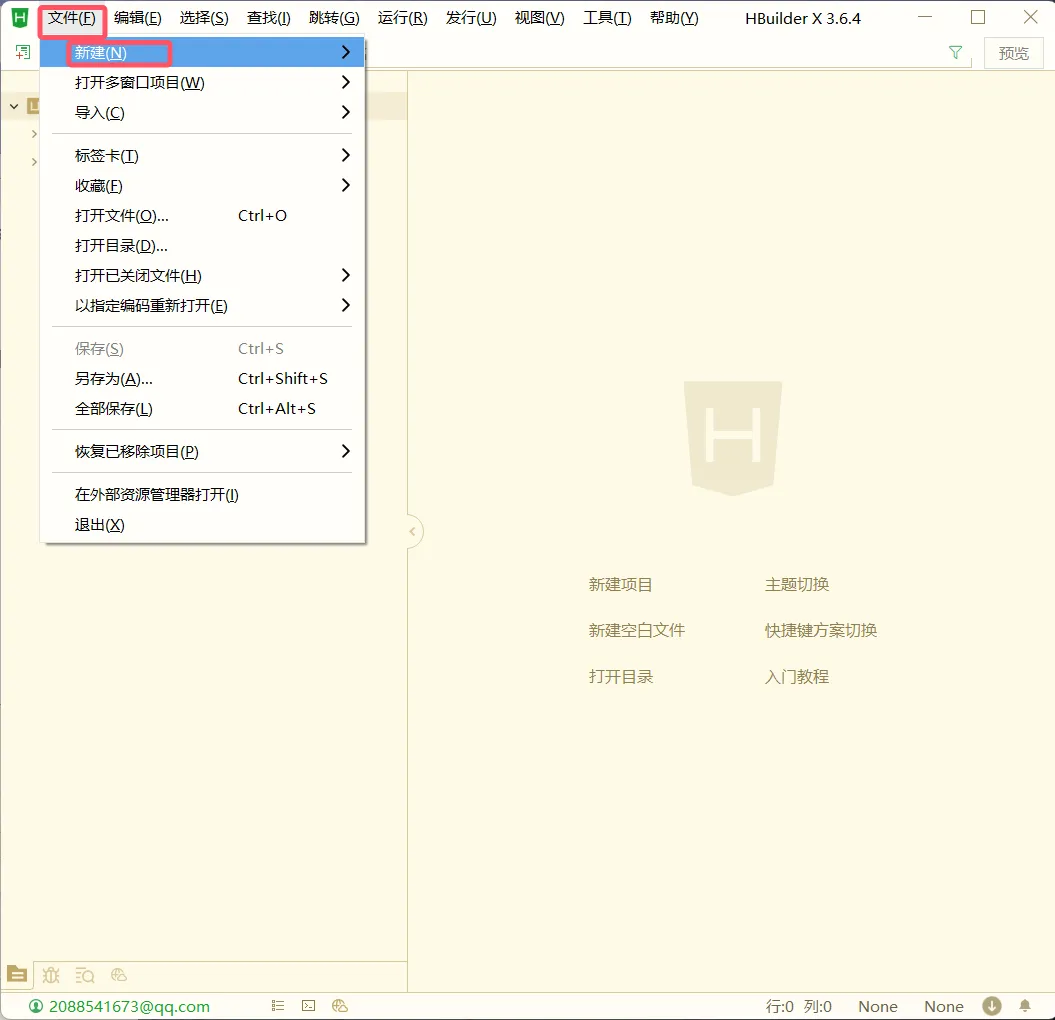Open the 运行(R) menu
Viewport: 1055px width, 1020px height.
[402, 18]
